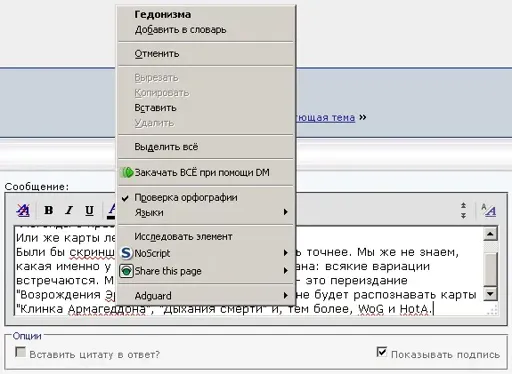
Task: Select "Выделить всё" menu item
Action: point(206,147)
